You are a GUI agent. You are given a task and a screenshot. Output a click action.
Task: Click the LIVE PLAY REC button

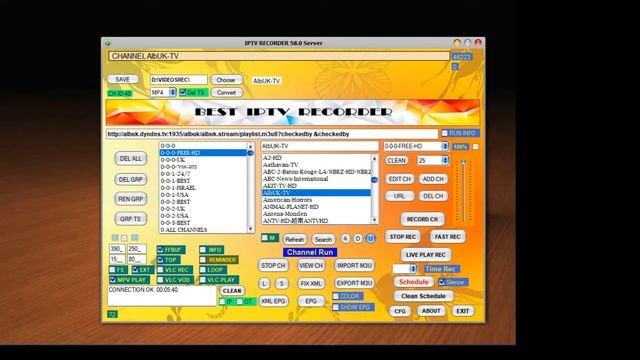[x=425, y=255]
